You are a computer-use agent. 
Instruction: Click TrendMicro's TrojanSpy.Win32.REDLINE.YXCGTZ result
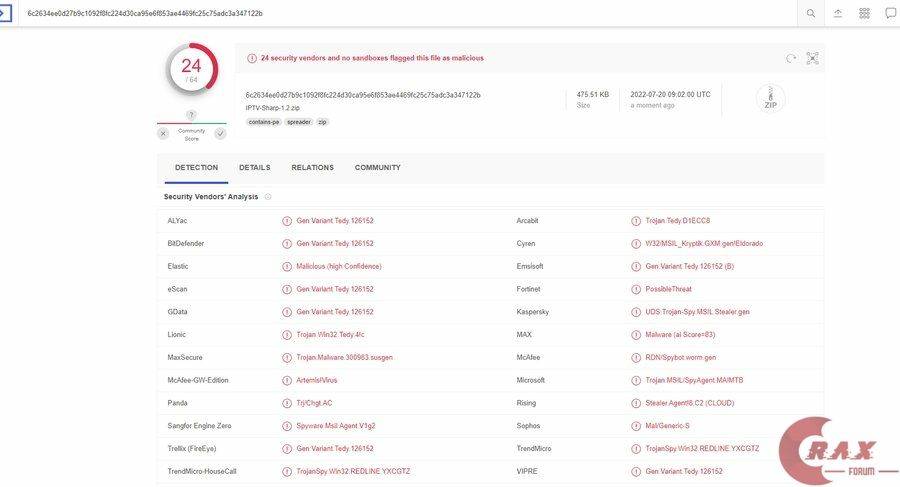click(702, 449)
